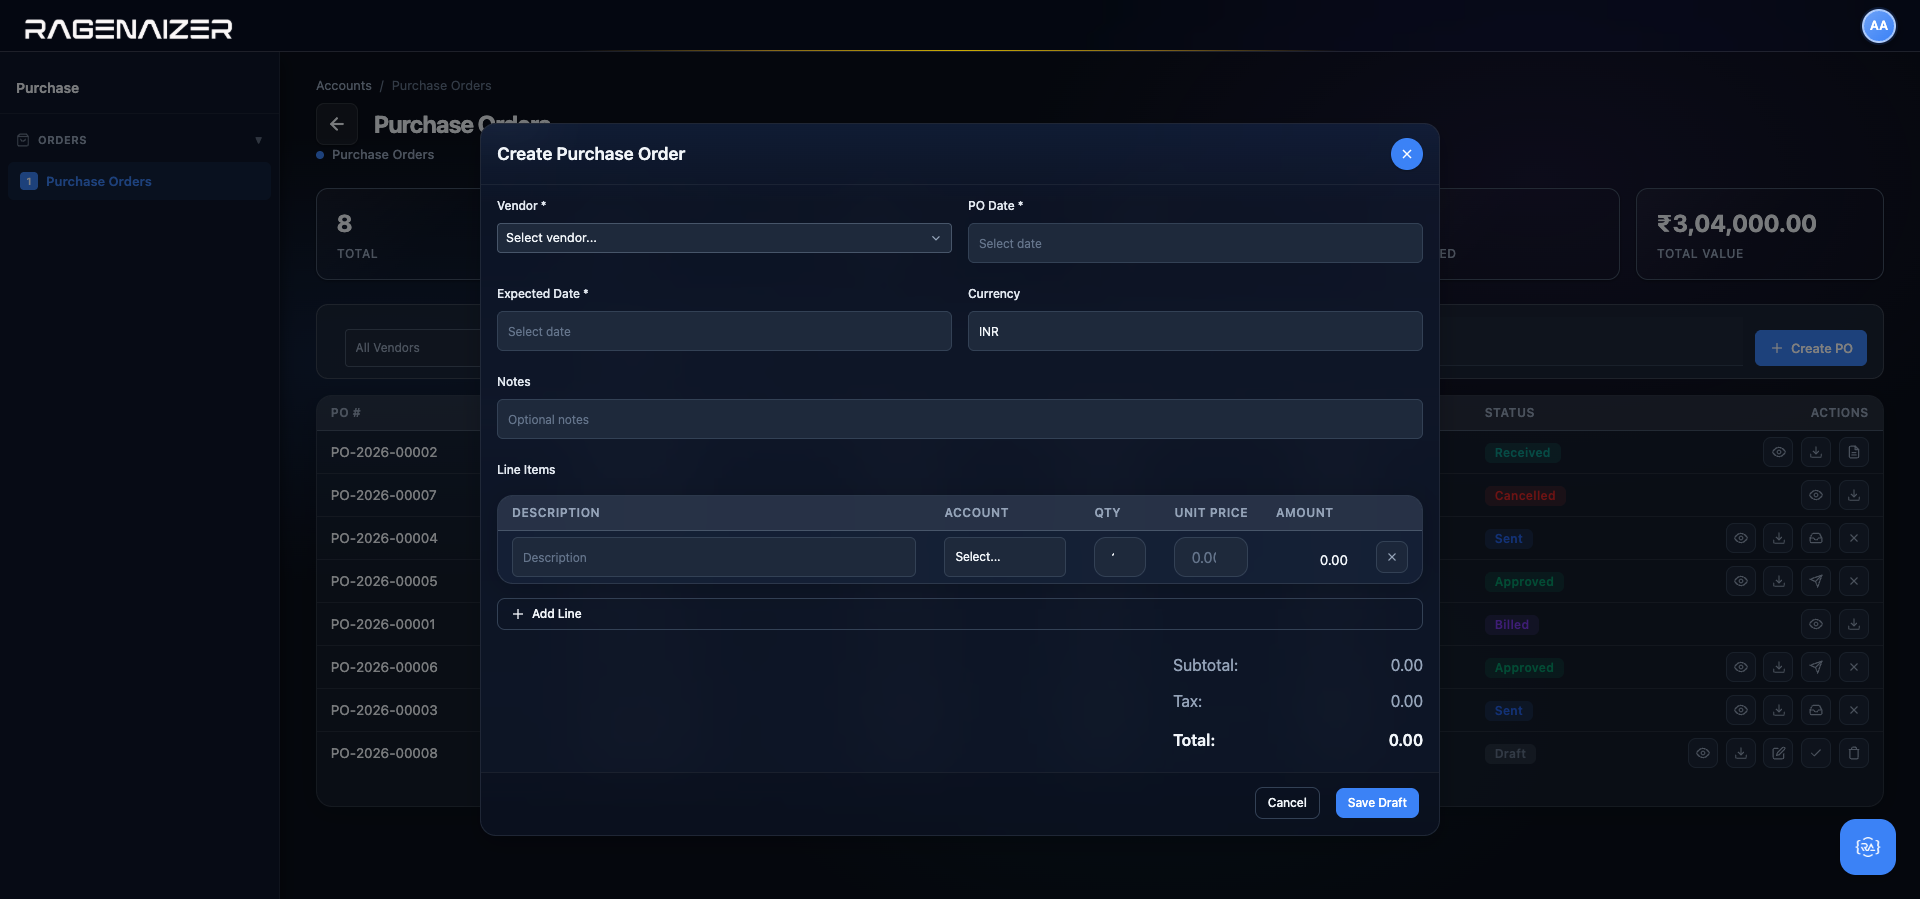Click the back arrow button

click(x=337, y=124)
